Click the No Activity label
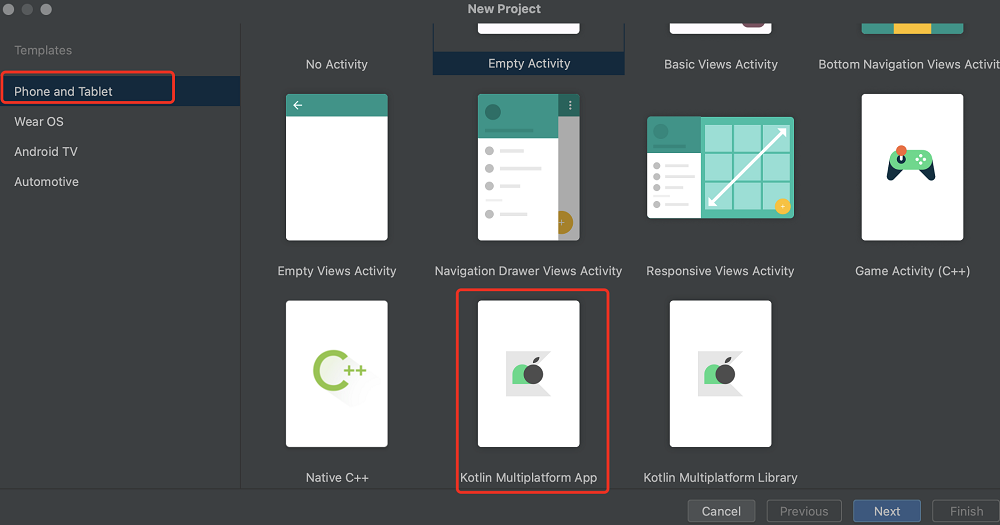 click(337, 64)
